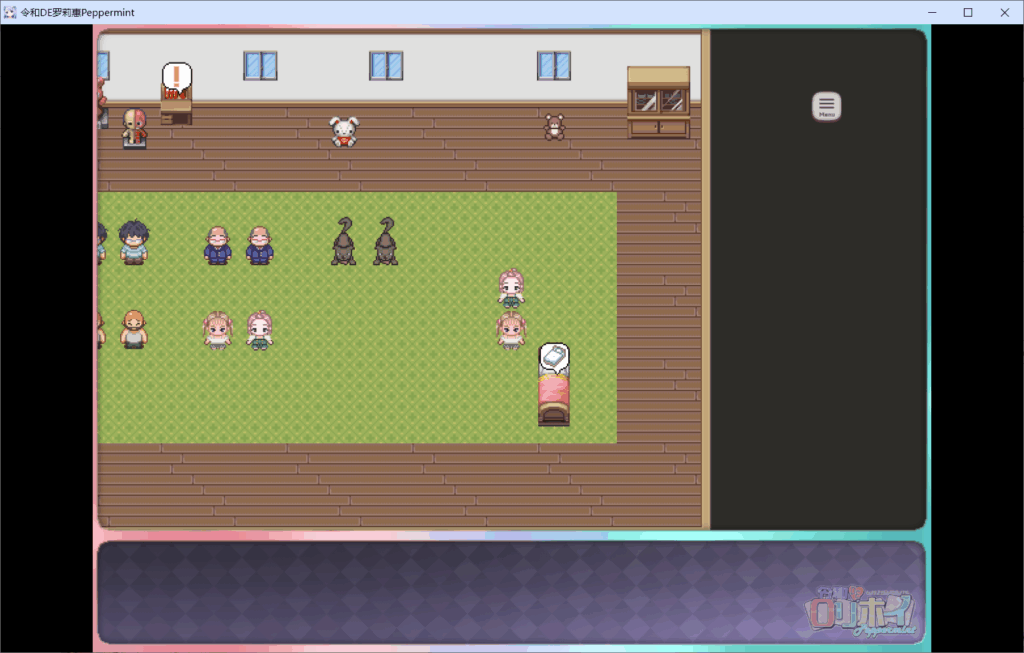Click the anatomical half-skin model figure

pyautogui.click(x=135, y=127)
